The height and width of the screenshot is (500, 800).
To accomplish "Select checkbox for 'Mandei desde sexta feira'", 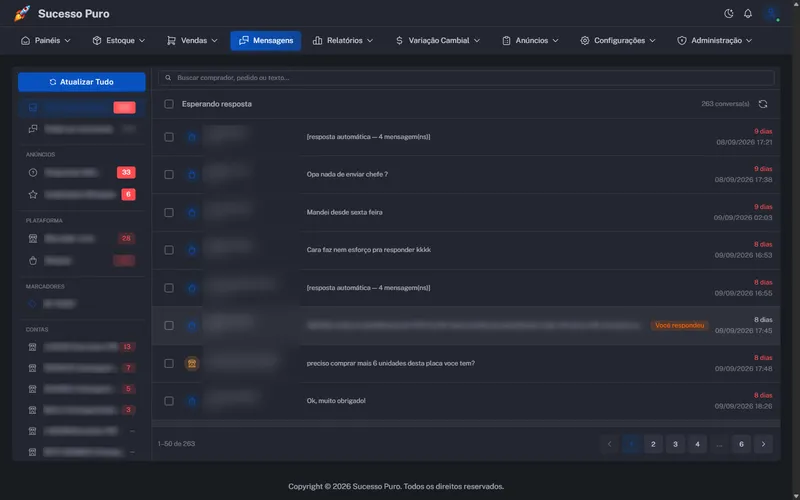I will click(169, 212).
